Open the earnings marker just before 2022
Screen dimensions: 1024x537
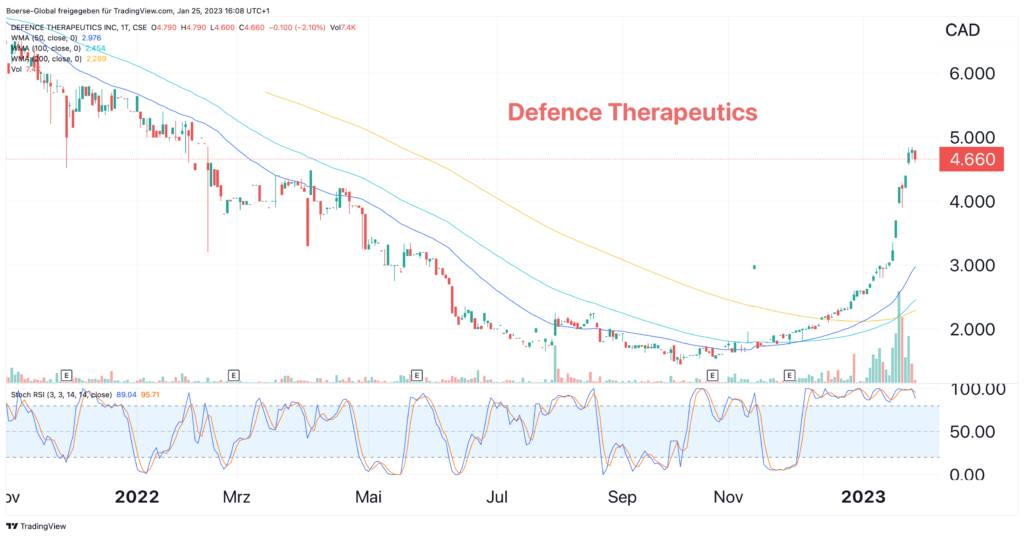coord(66,375)
